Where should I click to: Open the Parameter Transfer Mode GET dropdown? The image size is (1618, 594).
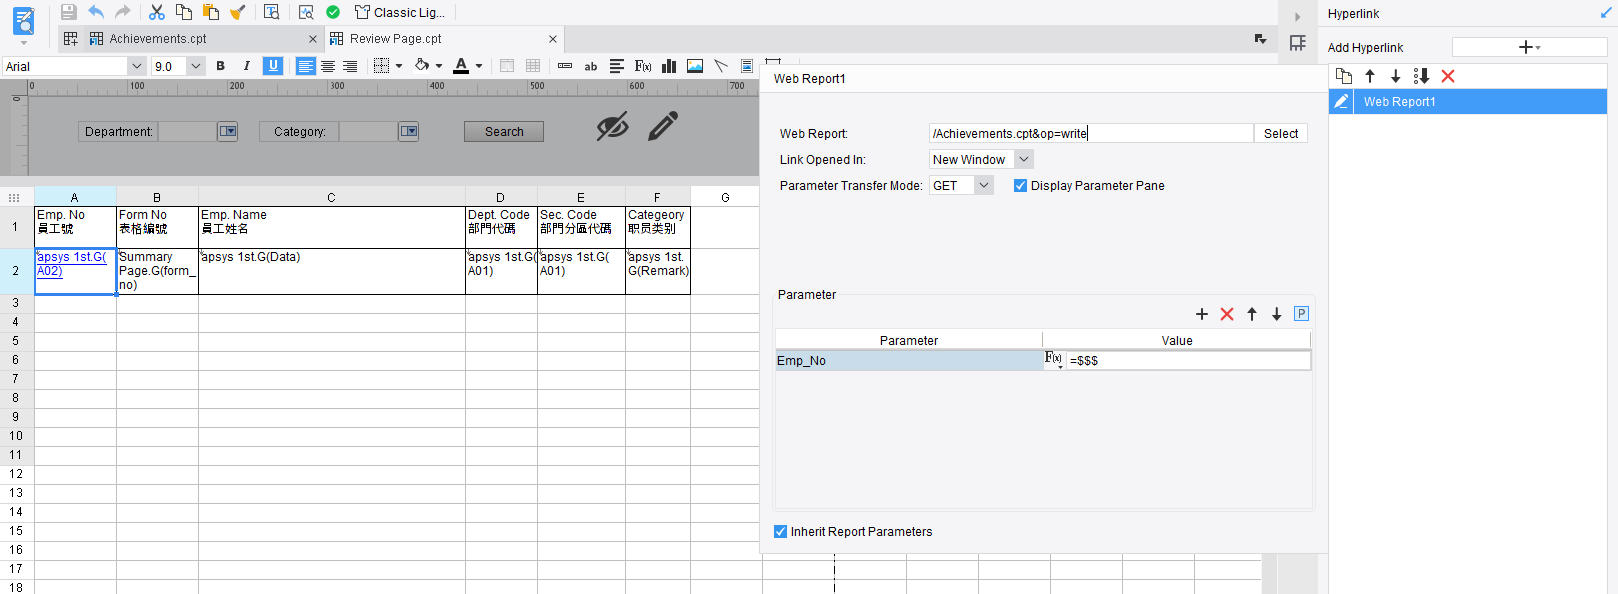(984, 185)
